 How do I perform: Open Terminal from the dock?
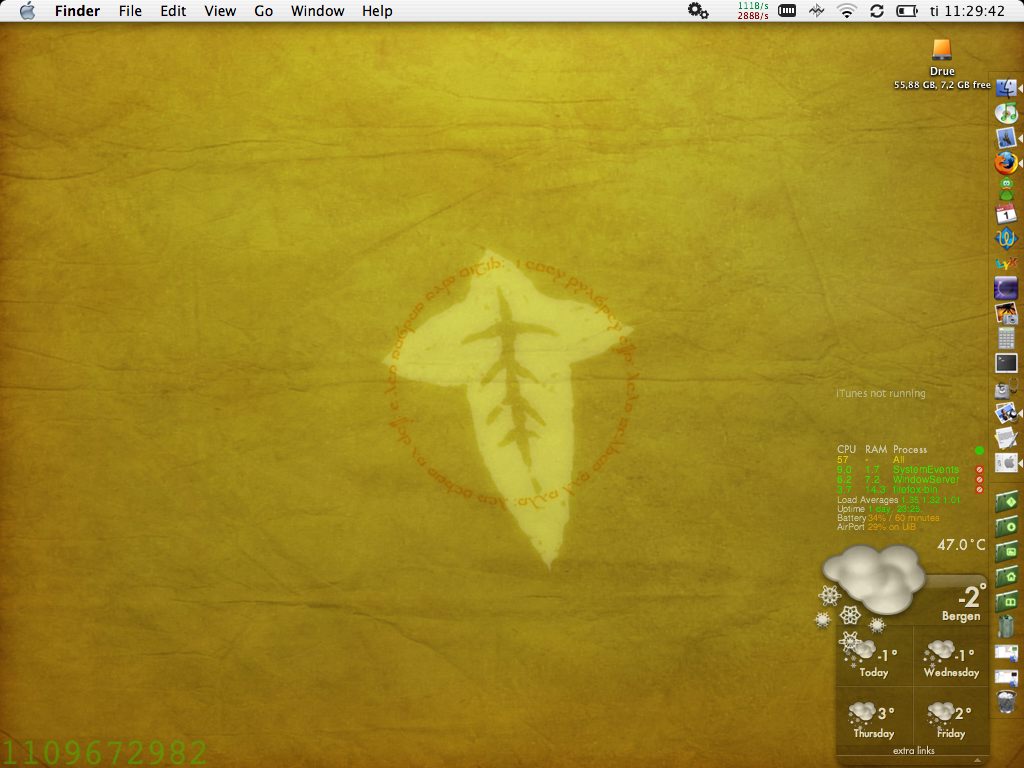[1006, 363]
